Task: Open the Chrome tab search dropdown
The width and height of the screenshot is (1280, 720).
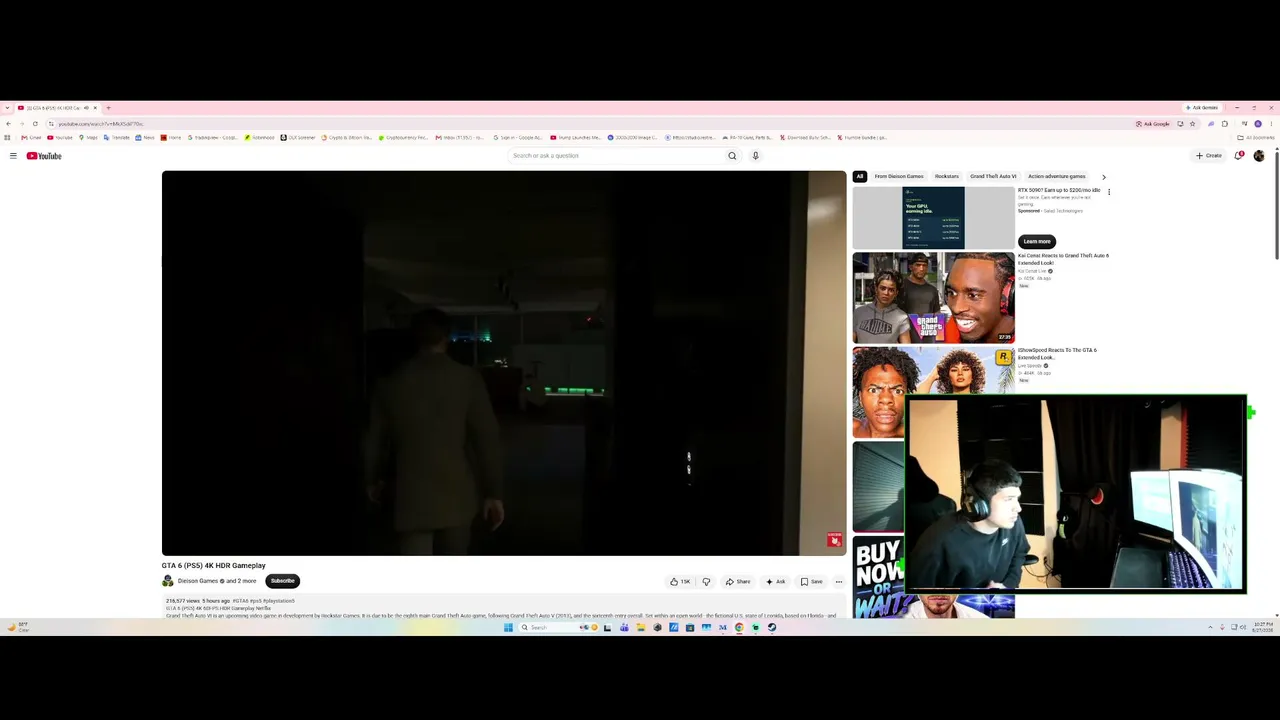Action: (8, 108)
